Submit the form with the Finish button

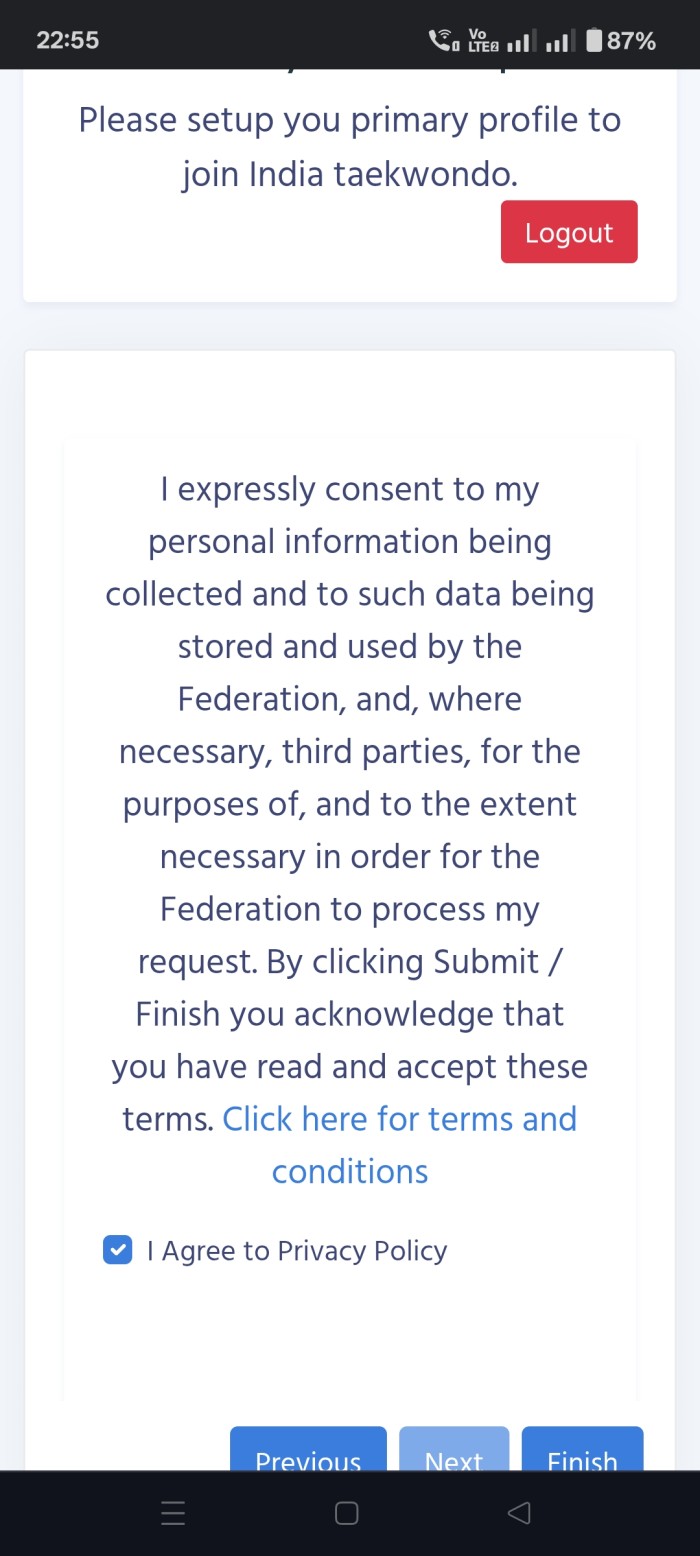(x=582, y=1459)
